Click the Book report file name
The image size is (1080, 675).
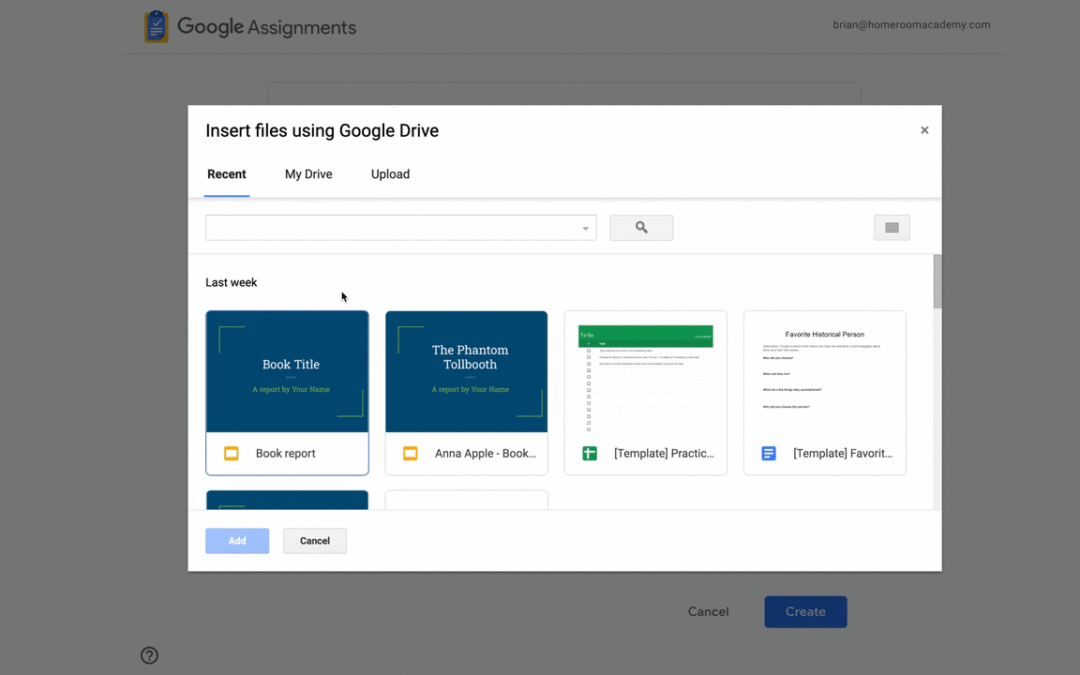point(285,453)
